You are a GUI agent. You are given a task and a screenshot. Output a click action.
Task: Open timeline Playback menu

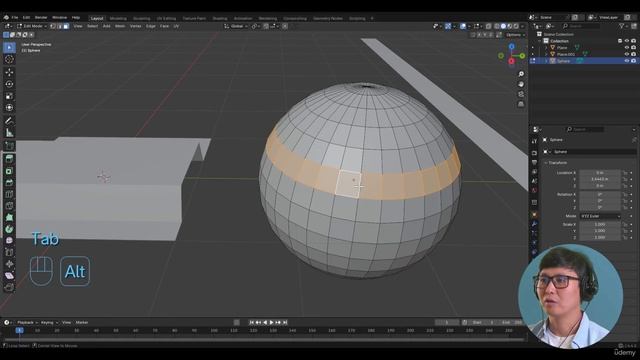(27, 322)
